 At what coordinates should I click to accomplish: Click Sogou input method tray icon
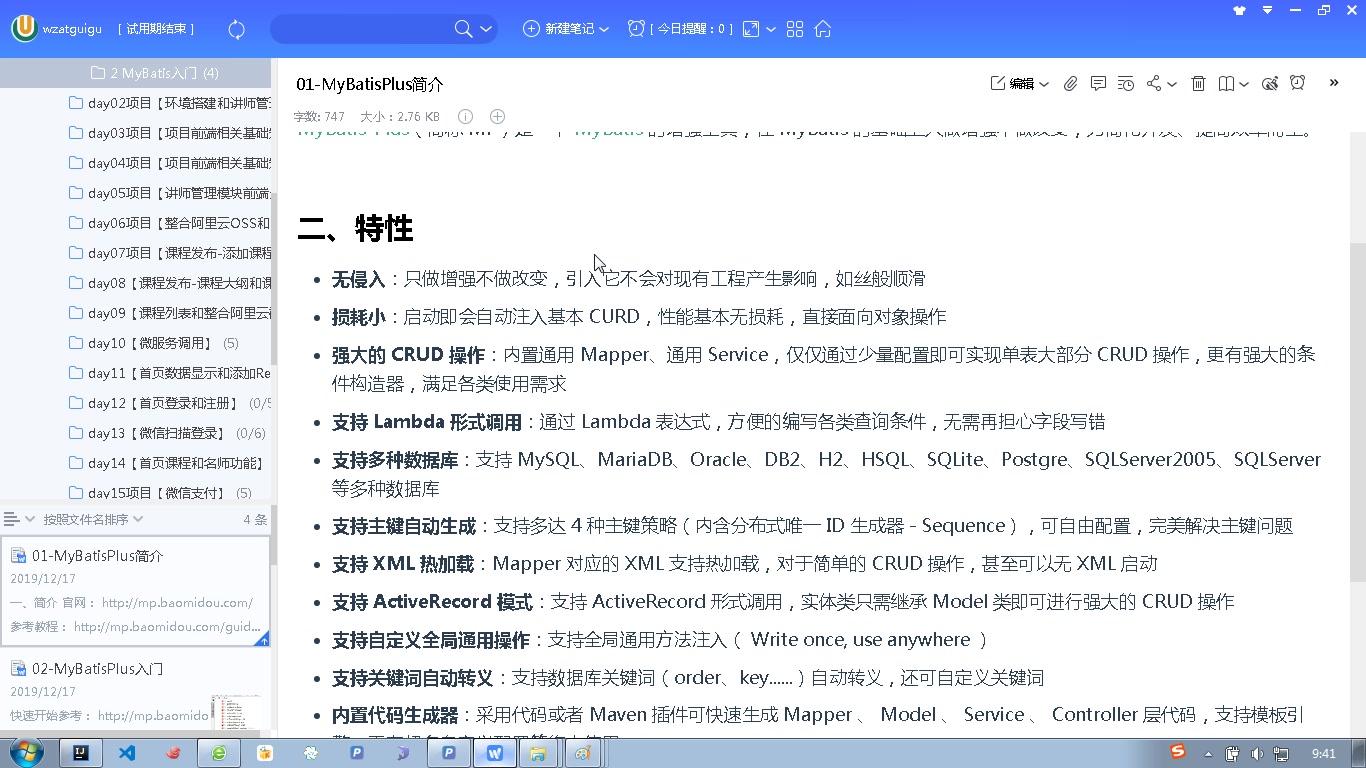point(1178,752)
